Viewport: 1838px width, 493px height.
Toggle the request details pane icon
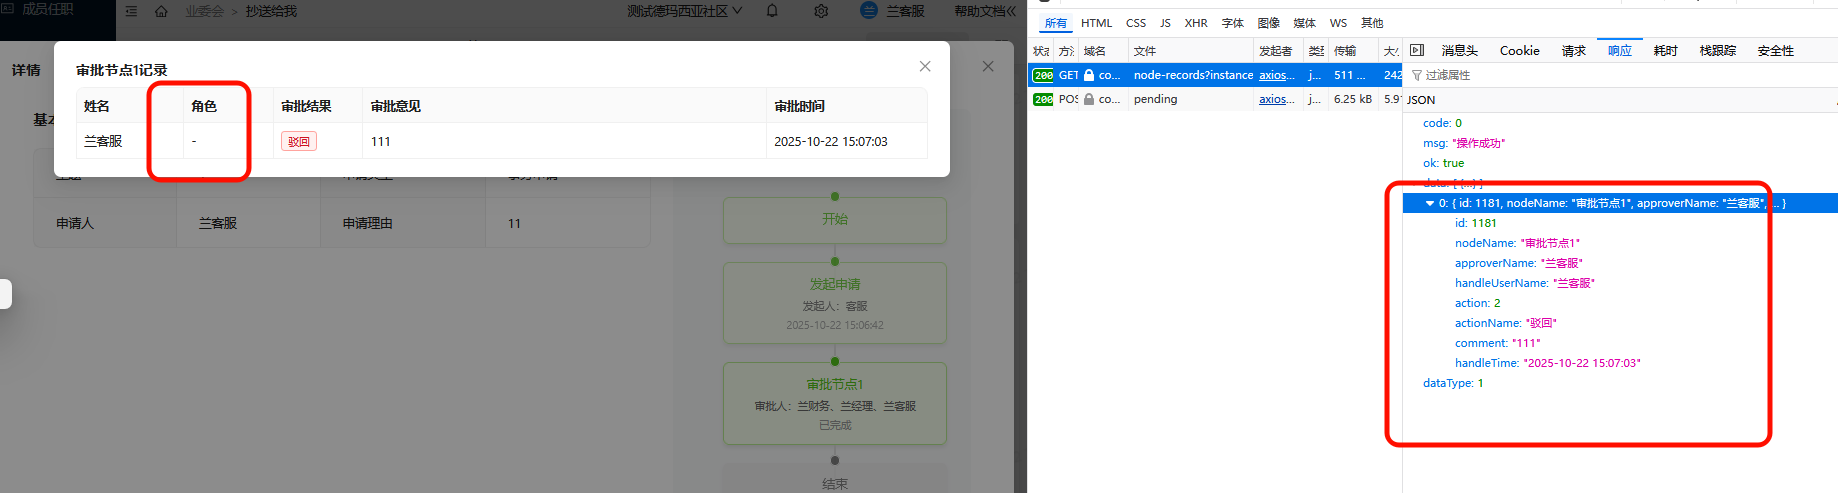[1417, 50]
